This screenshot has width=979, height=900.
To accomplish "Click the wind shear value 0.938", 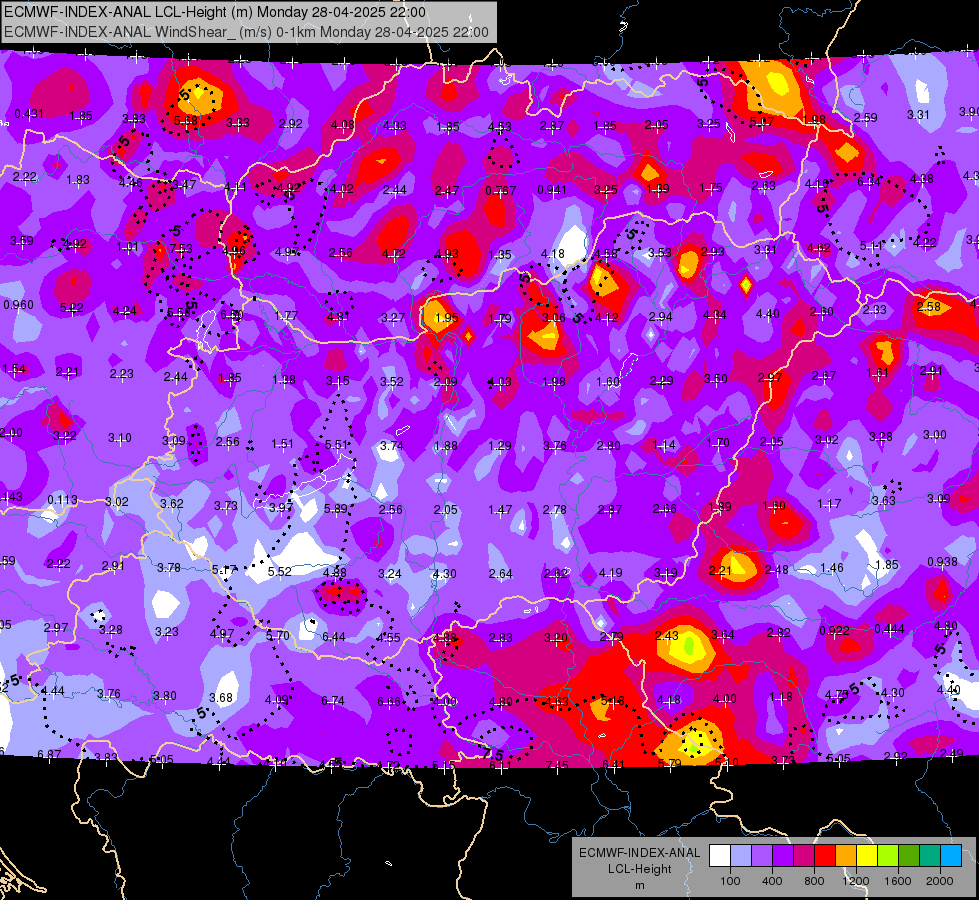I will pyautogui.click(x=942, y=561).
